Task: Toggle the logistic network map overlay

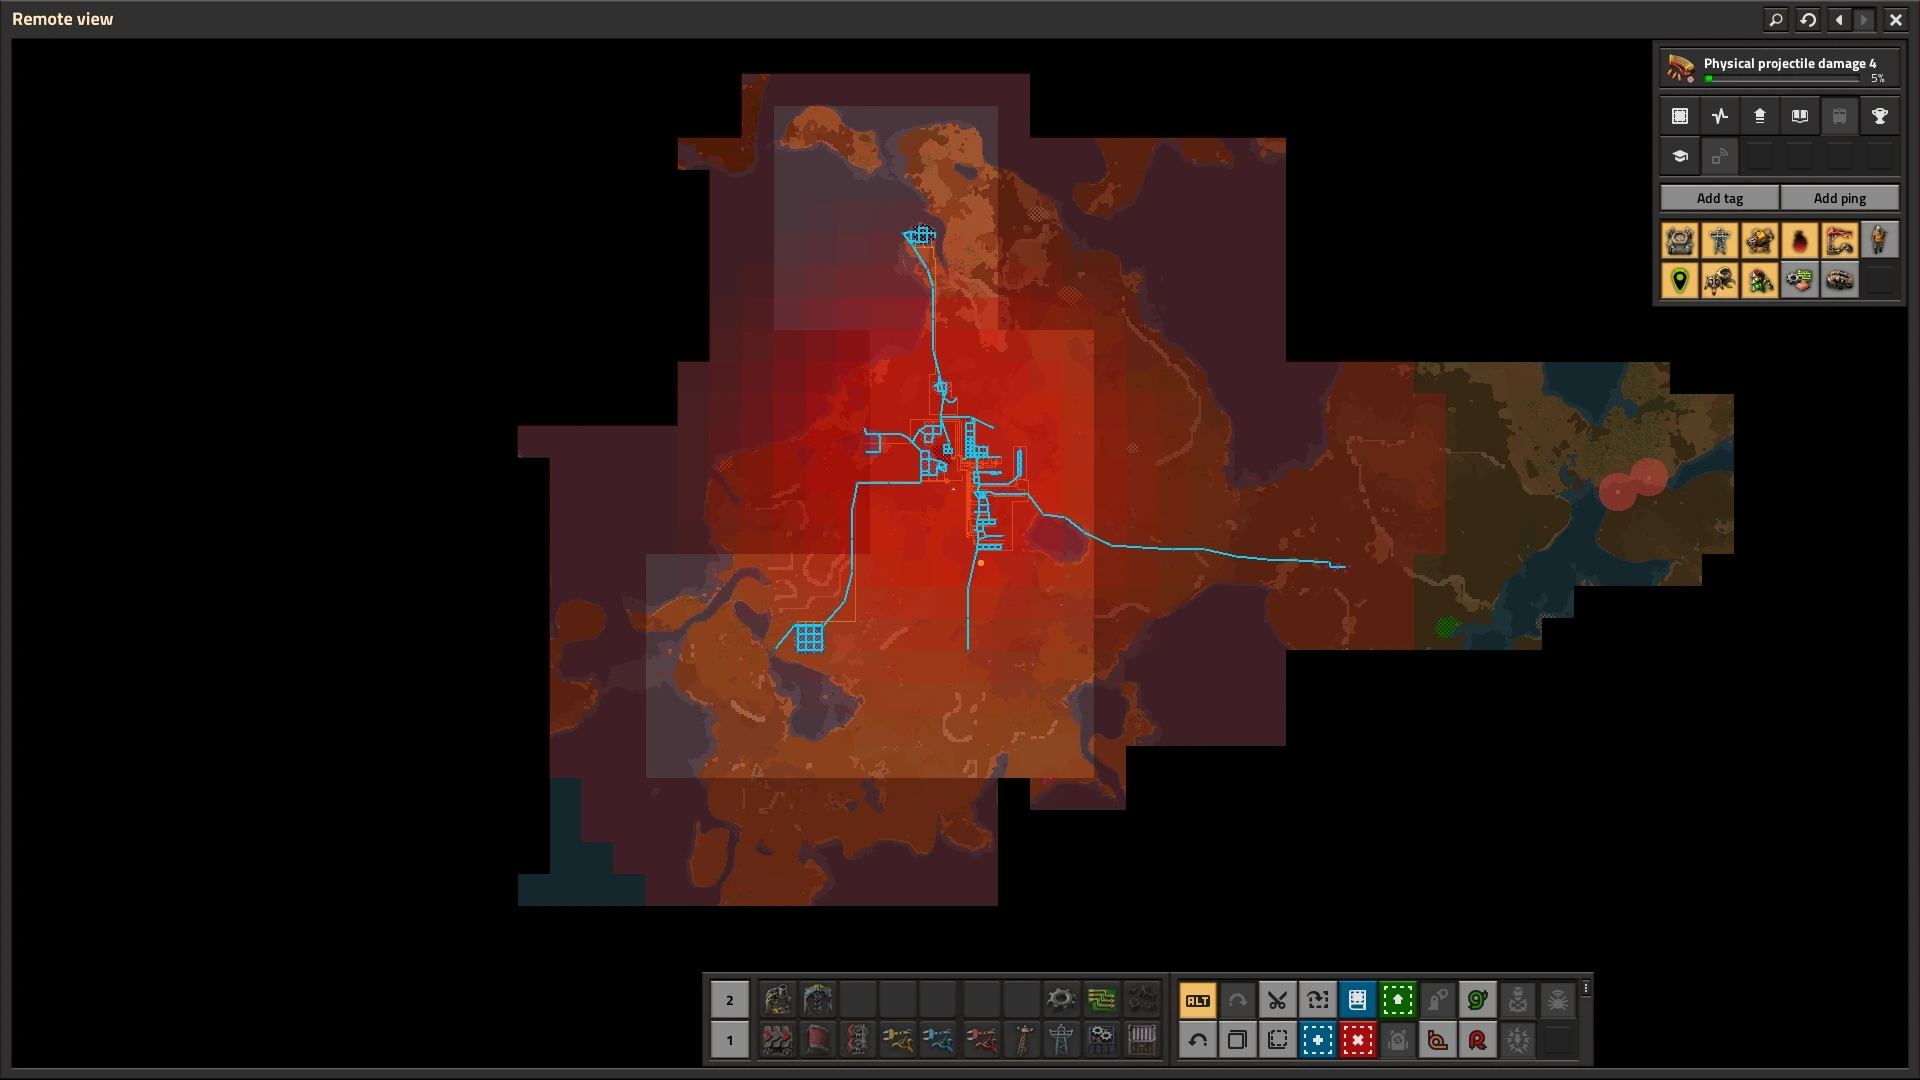Action: tap(1680, 241)
